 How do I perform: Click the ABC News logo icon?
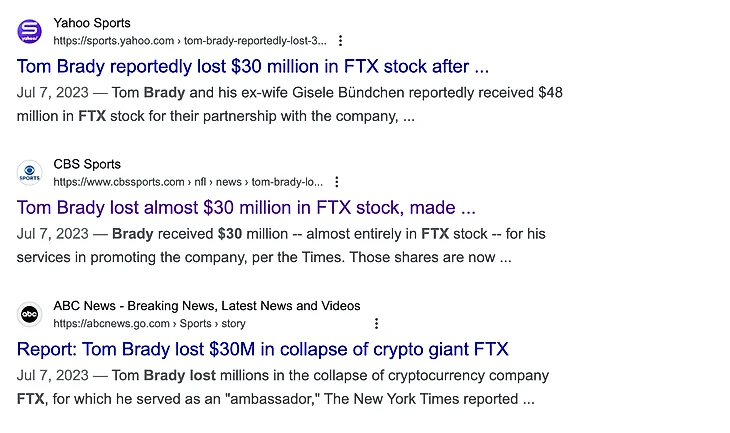[30, 314]
